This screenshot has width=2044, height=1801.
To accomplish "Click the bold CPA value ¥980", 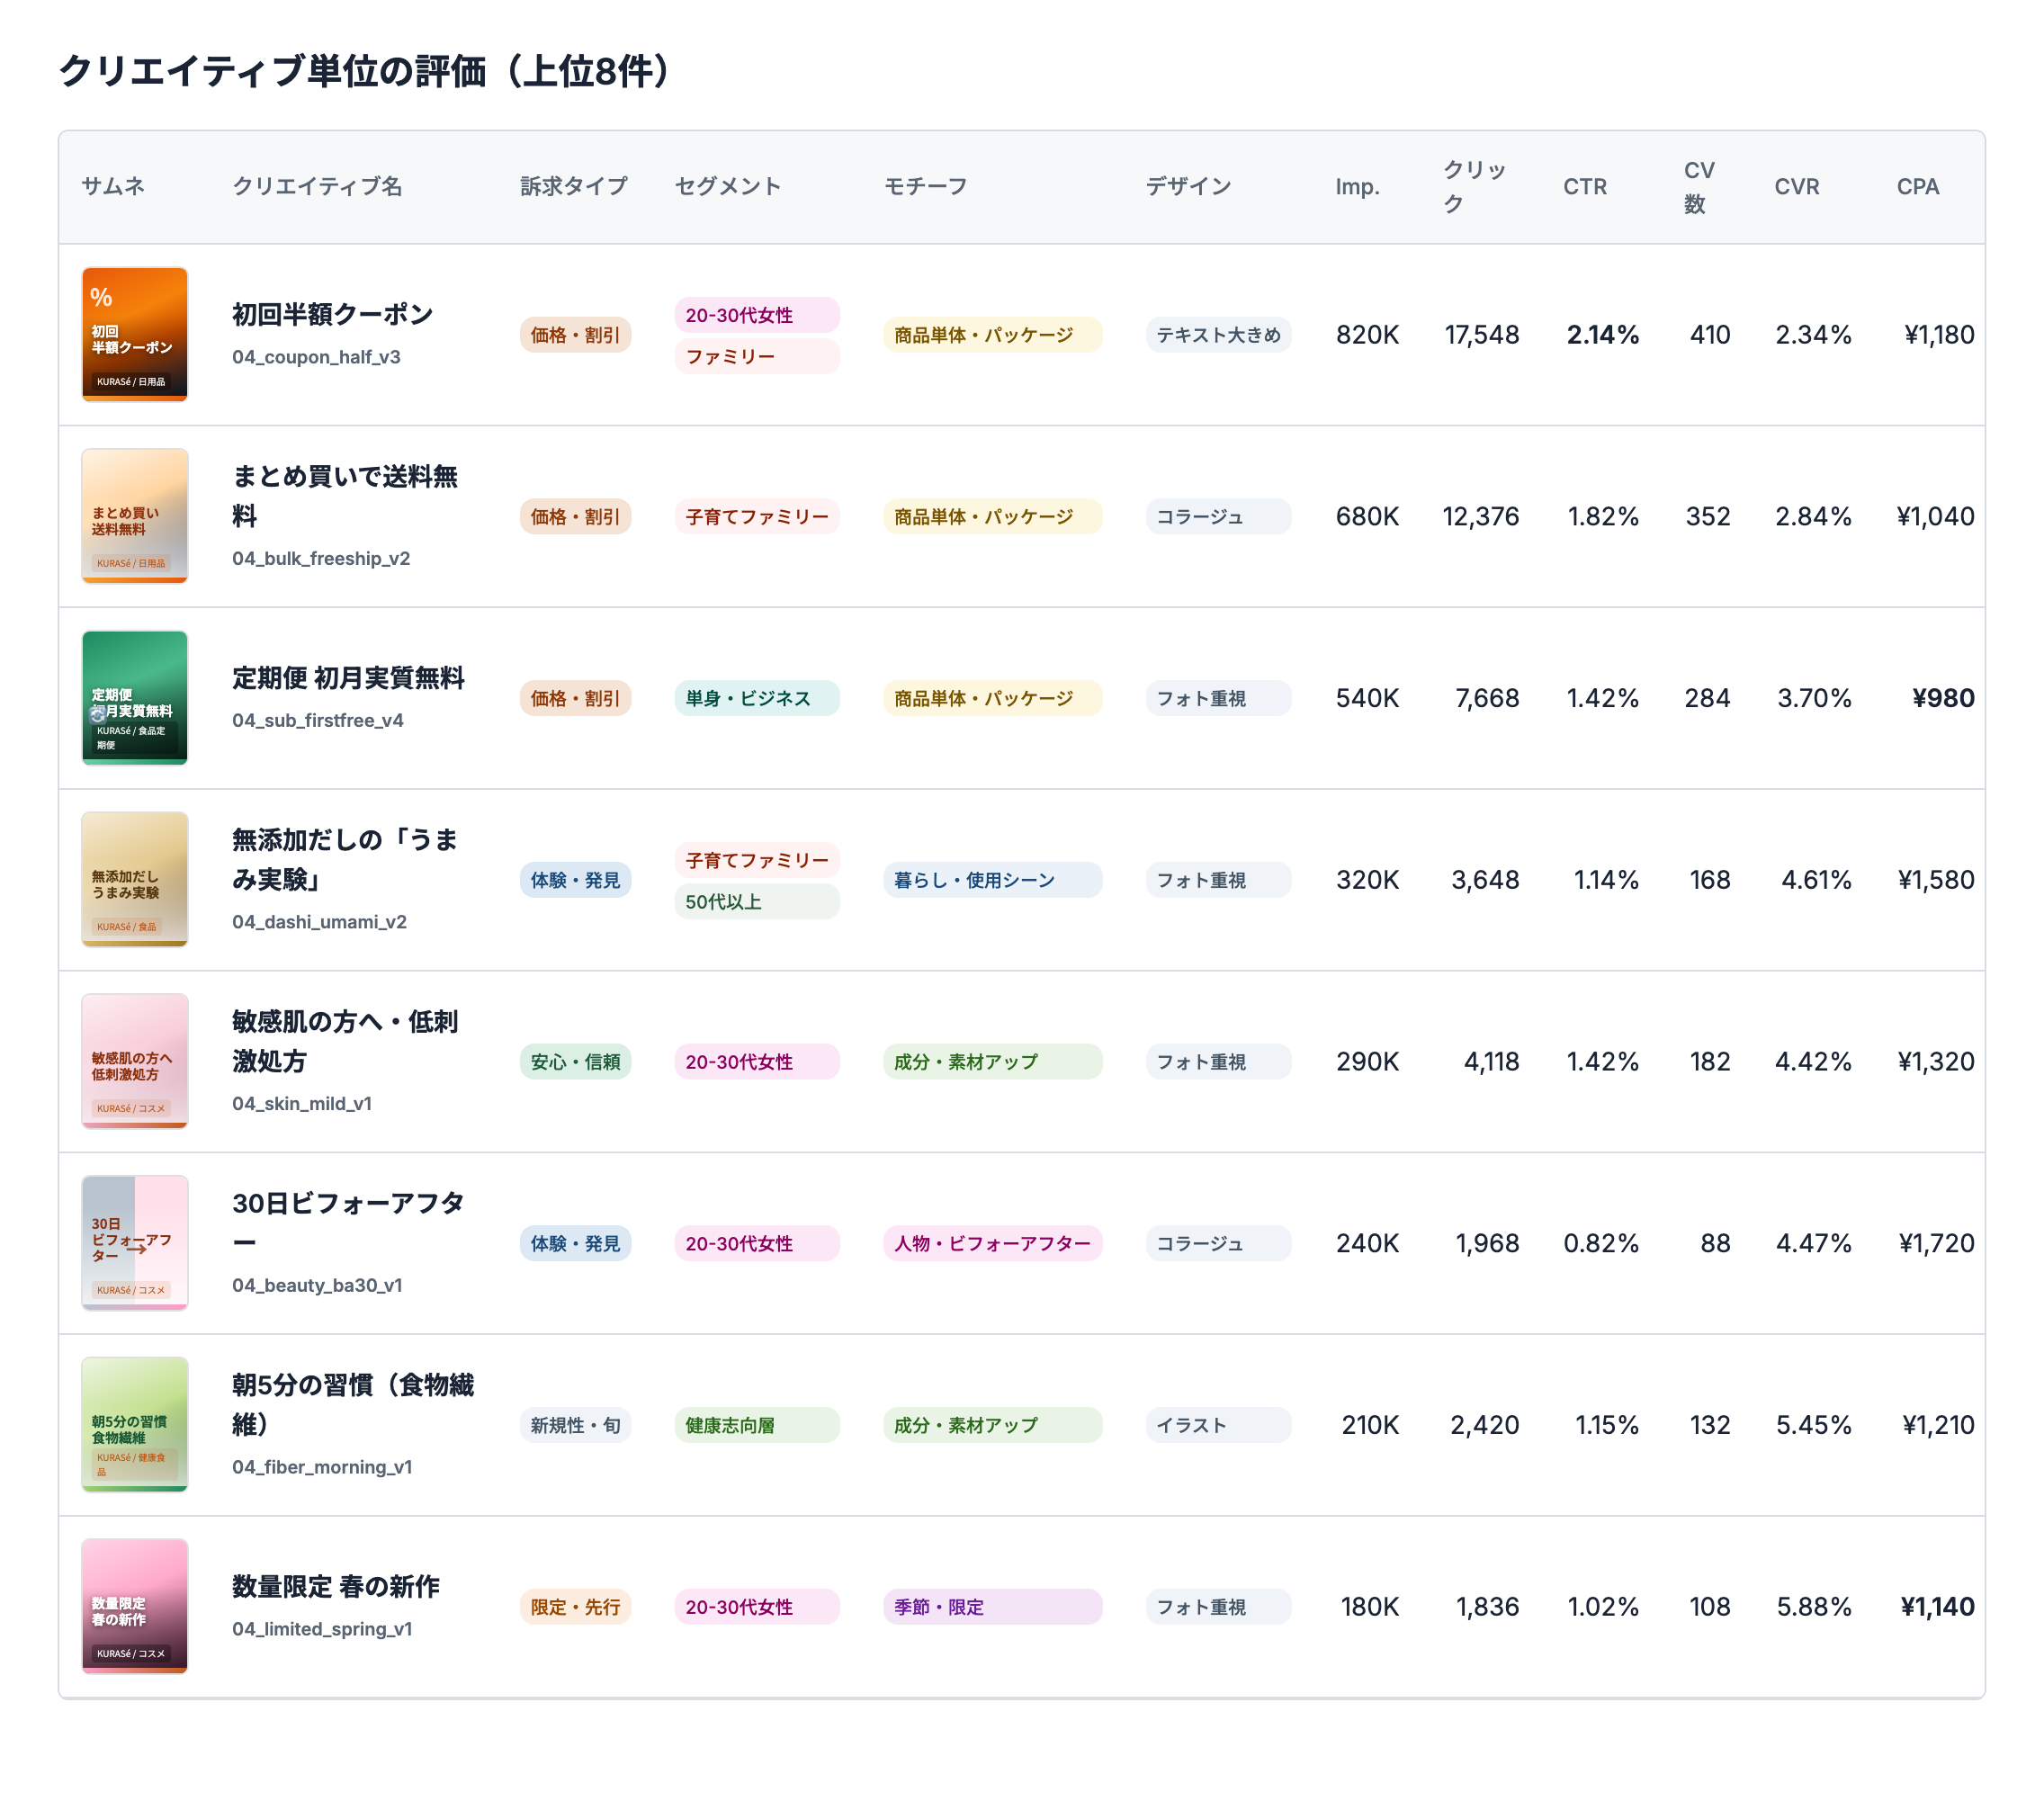I will point(1943,698).
